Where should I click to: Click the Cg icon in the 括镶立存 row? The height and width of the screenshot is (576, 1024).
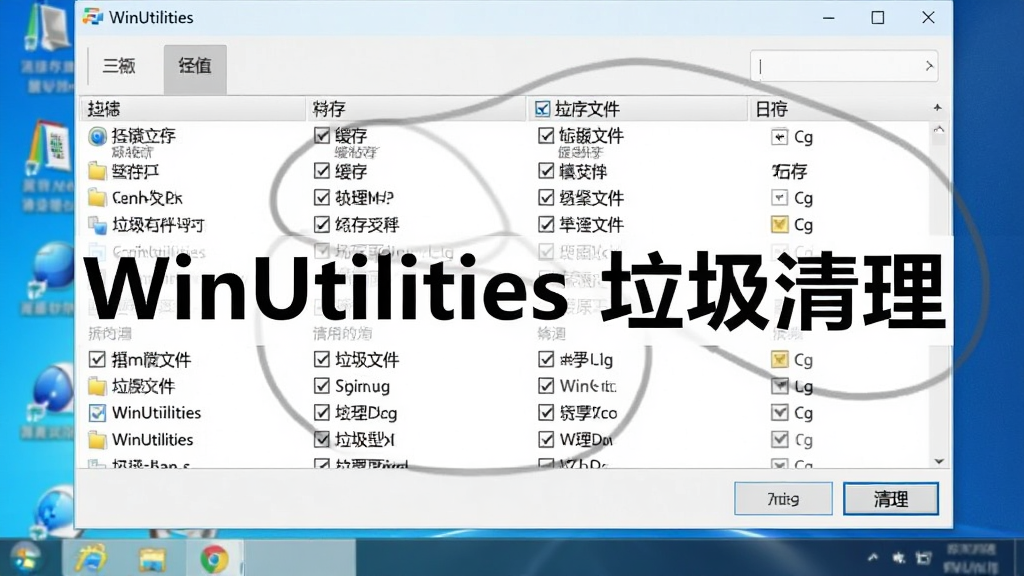(779, 136)
